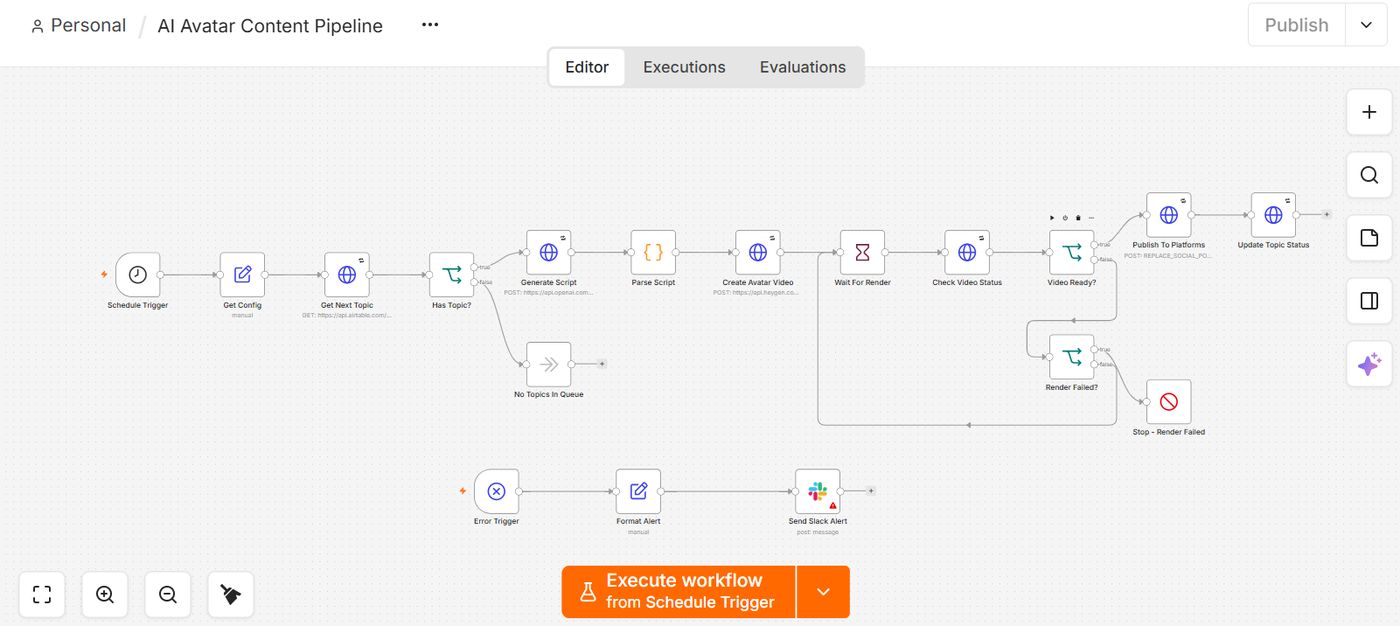Switch to the Editor tab
Image resolution: width=1400 pixels, height=626 pixels.
[x=587, y=67]
